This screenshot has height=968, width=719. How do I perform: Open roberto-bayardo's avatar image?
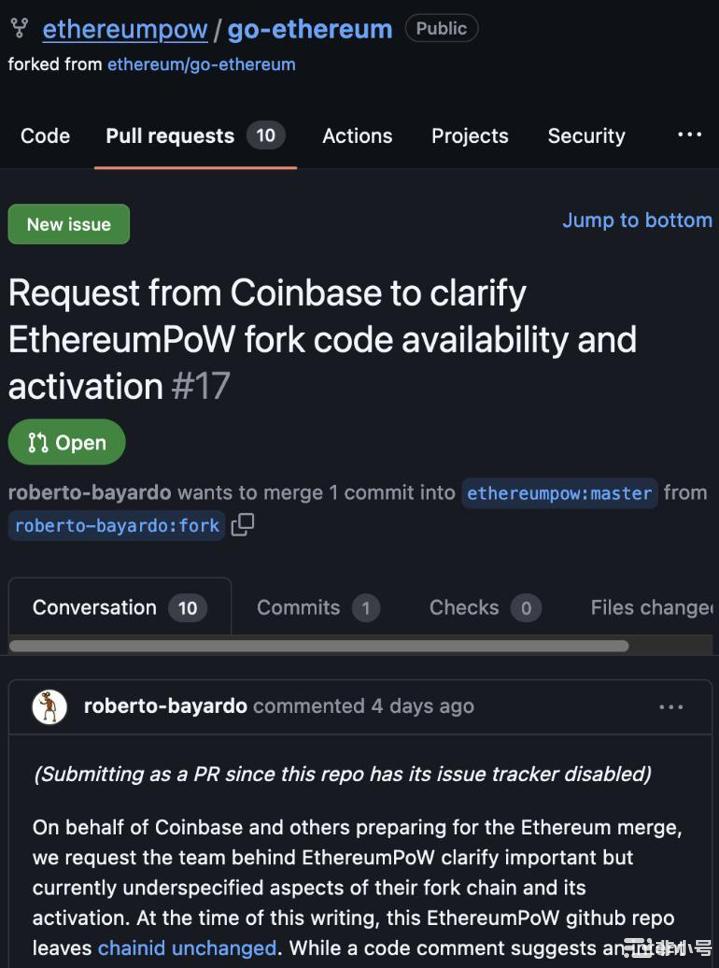pos(49,707)
